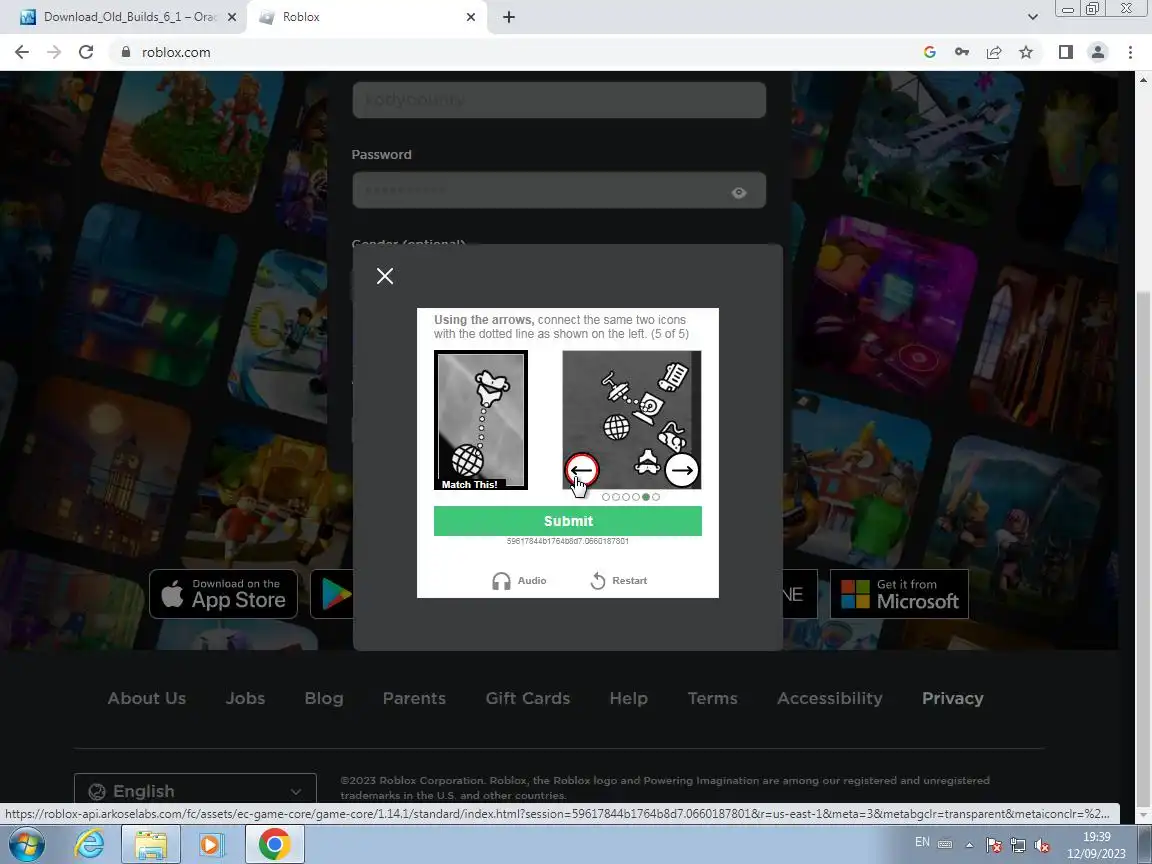The width and height of the screenshot is (1152, 864).
Task: Toggle the browser side panel
Action: click(x=1065, y=51)
